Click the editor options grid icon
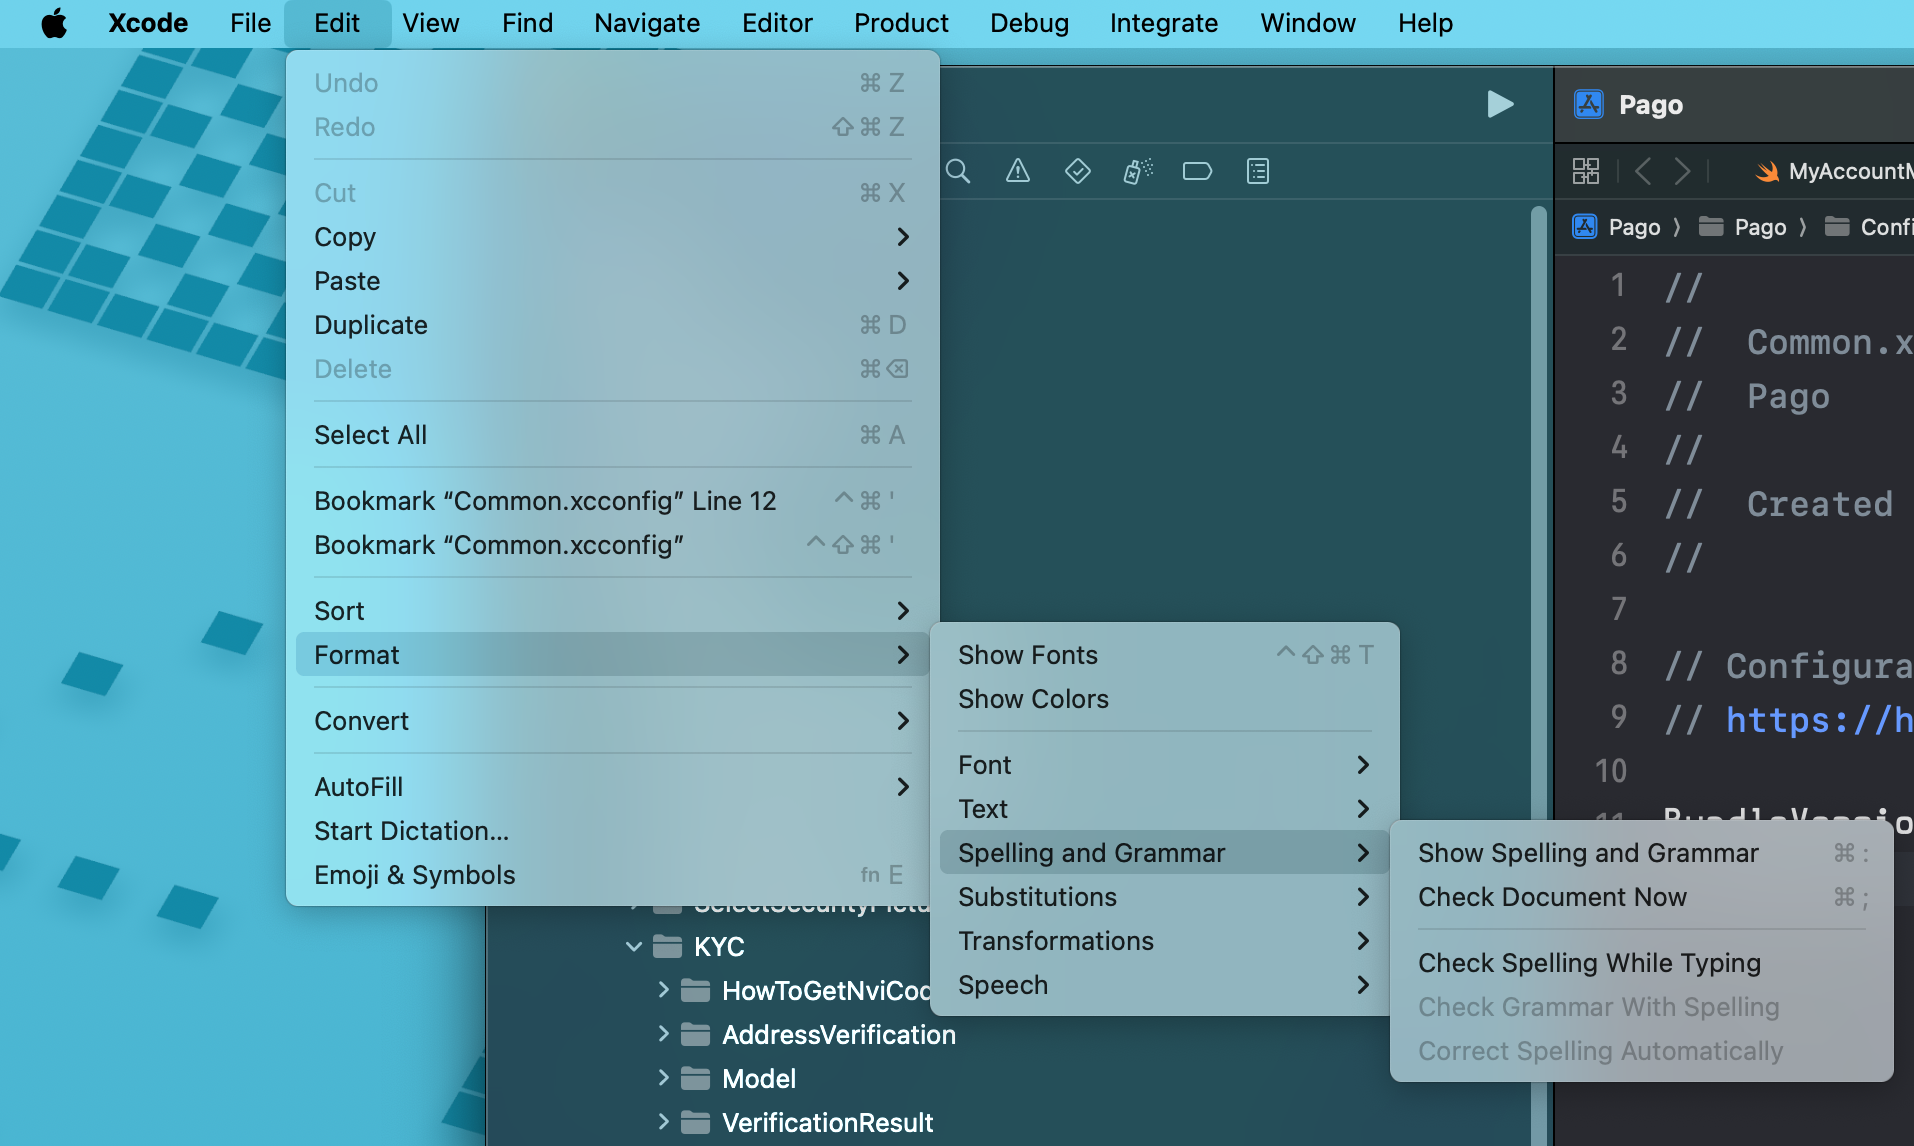 click(1586, 171)
